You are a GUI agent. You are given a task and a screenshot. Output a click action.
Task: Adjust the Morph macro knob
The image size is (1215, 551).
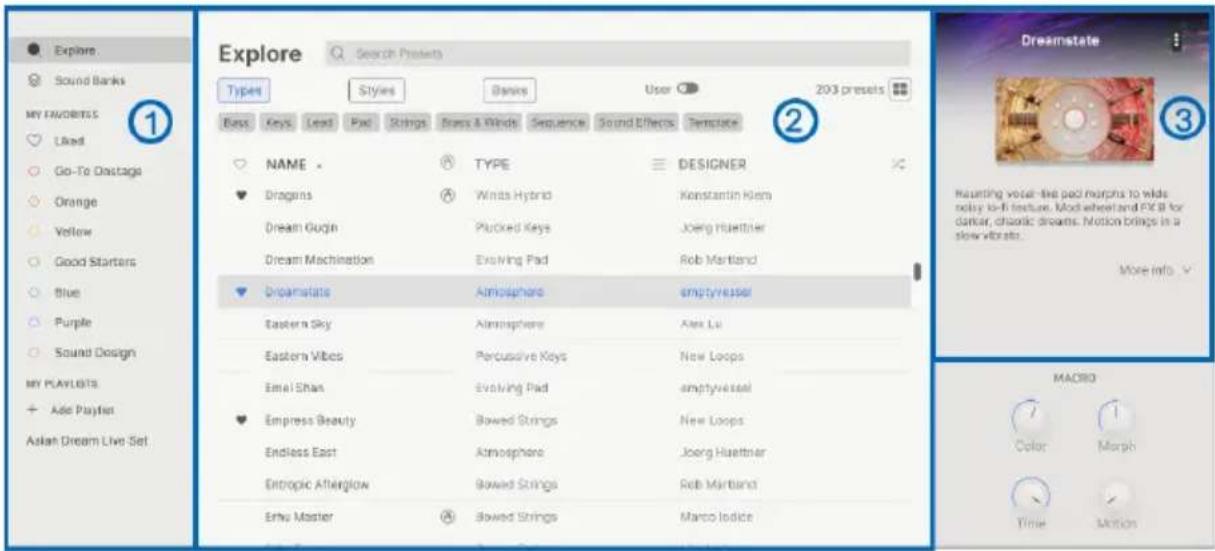(1114, 417)
